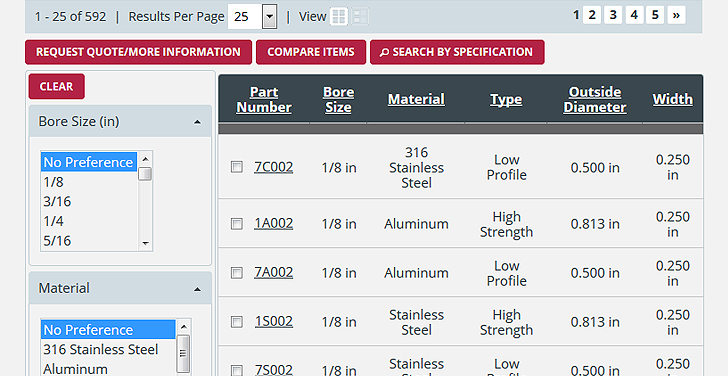Clear all selected filters
The height and width of the screenshot is (376, 728).
[x=57, y=86]
